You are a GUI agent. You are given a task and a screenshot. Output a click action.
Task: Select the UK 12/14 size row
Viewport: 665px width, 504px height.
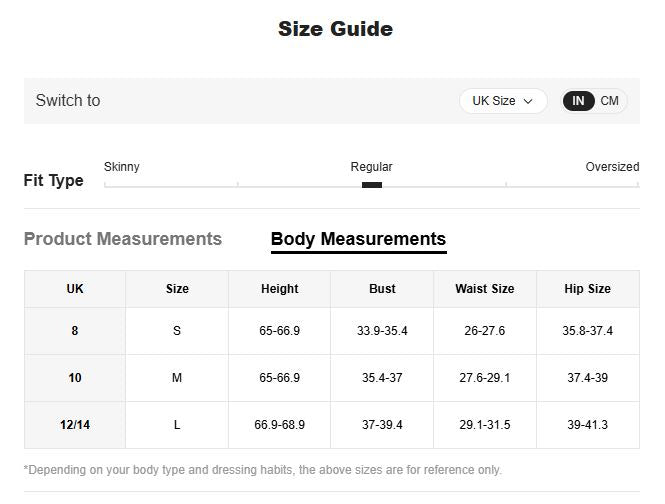click(75, 425)
